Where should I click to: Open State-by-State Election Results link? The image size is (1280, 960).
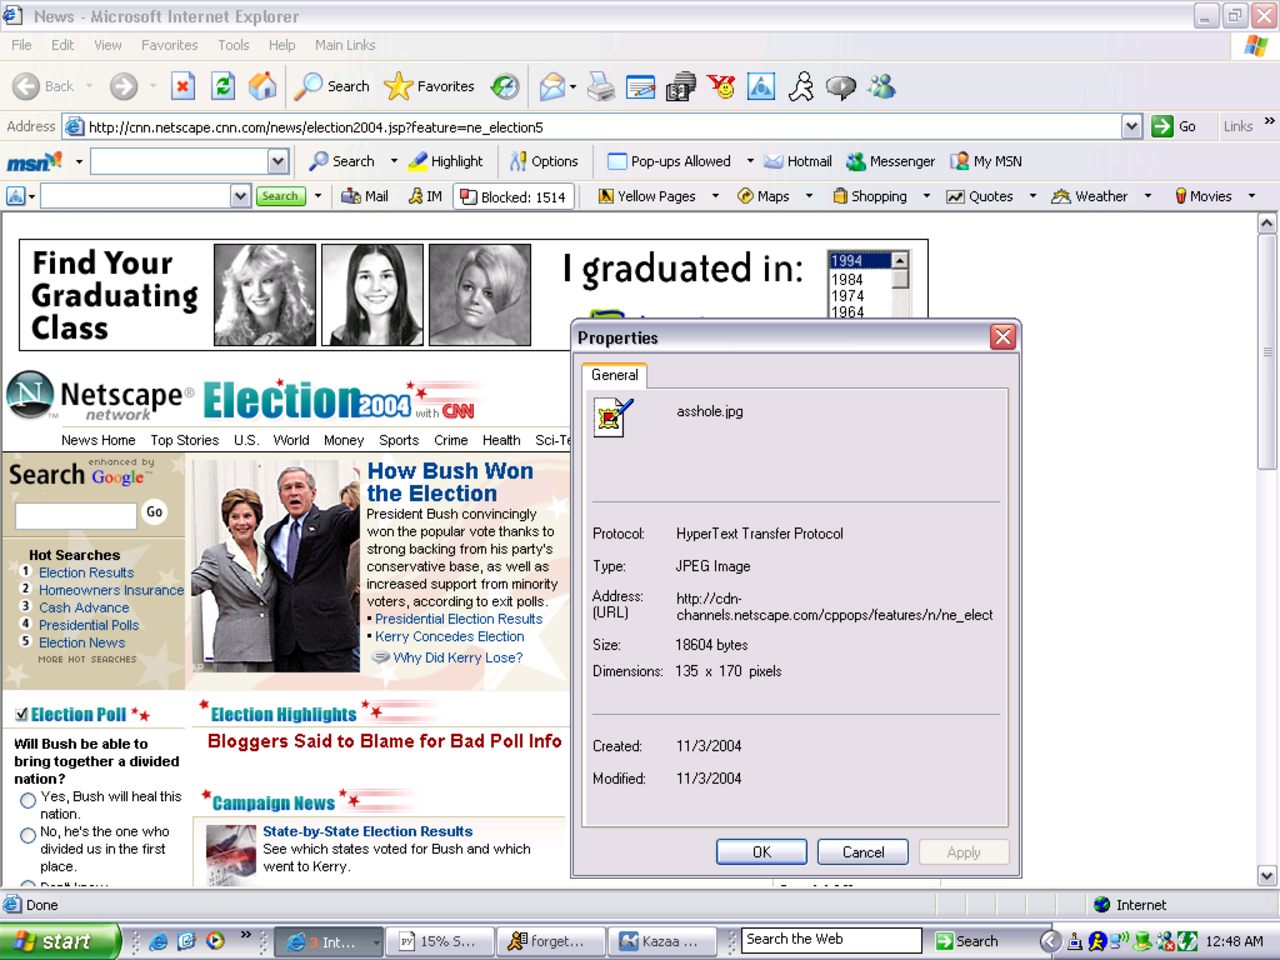coord(368,831)
